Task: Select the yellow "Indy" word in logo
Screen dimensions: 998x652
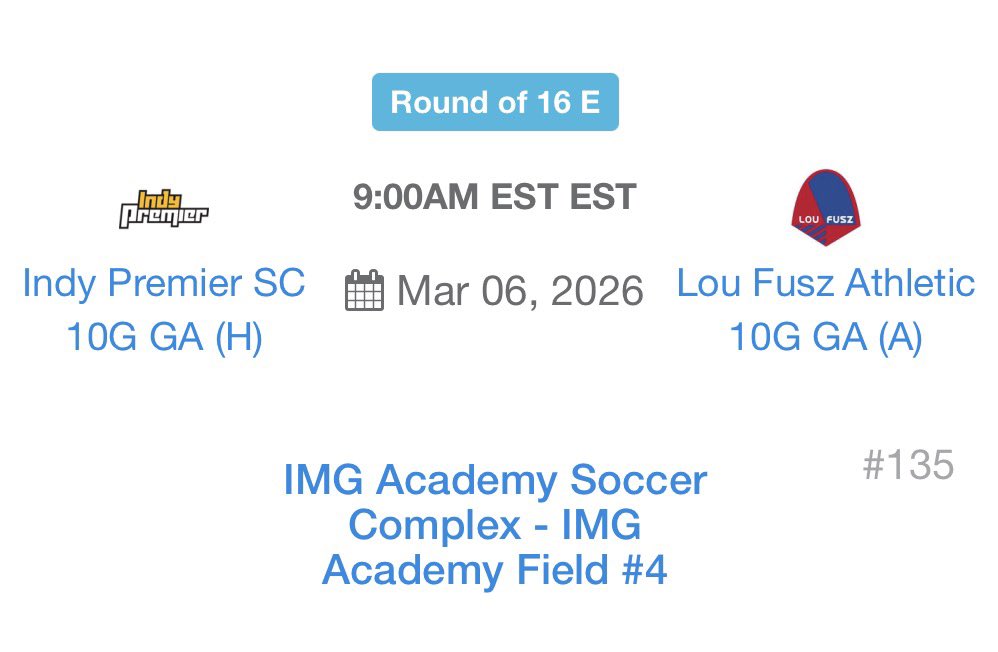Action: click(x=159, y=199)
